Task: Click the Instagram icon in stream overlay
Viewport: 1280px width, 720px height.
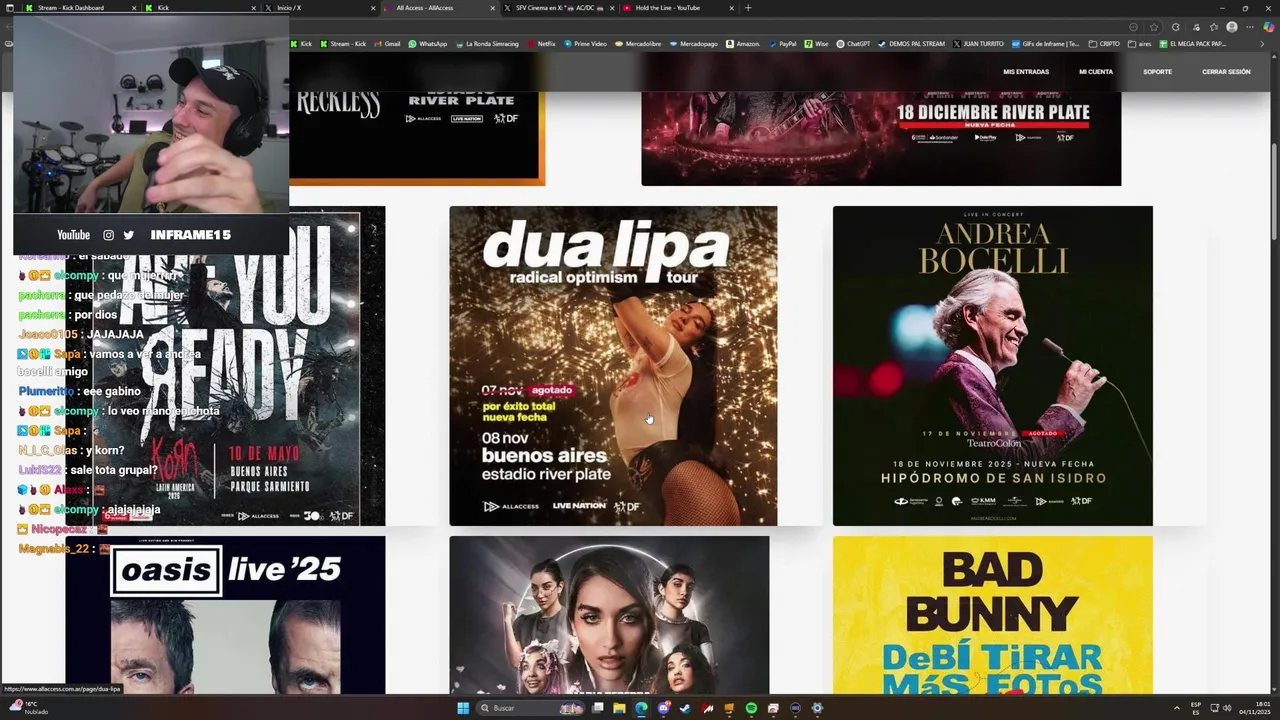Action: pos(108,235)
